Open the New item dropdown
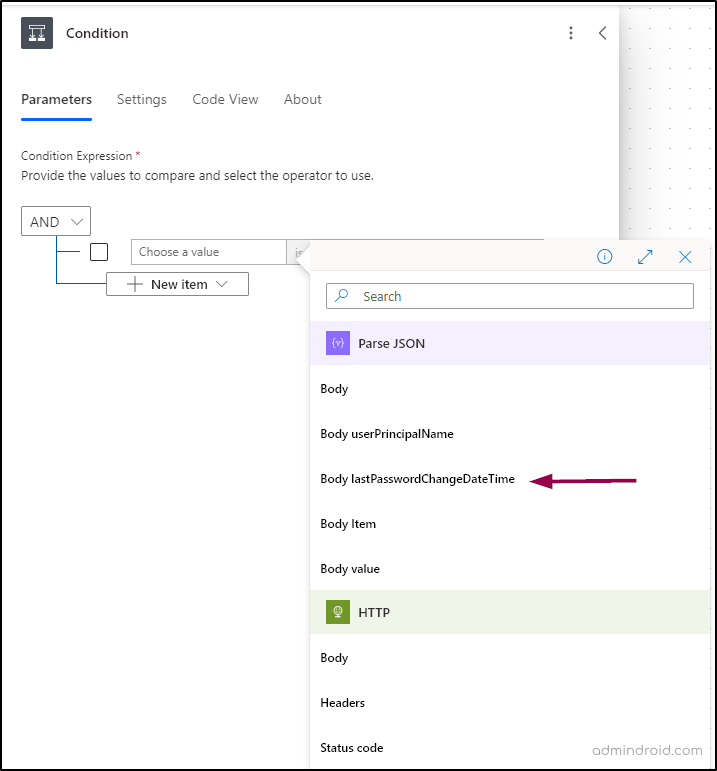717x771 pixels. [178, 284]
